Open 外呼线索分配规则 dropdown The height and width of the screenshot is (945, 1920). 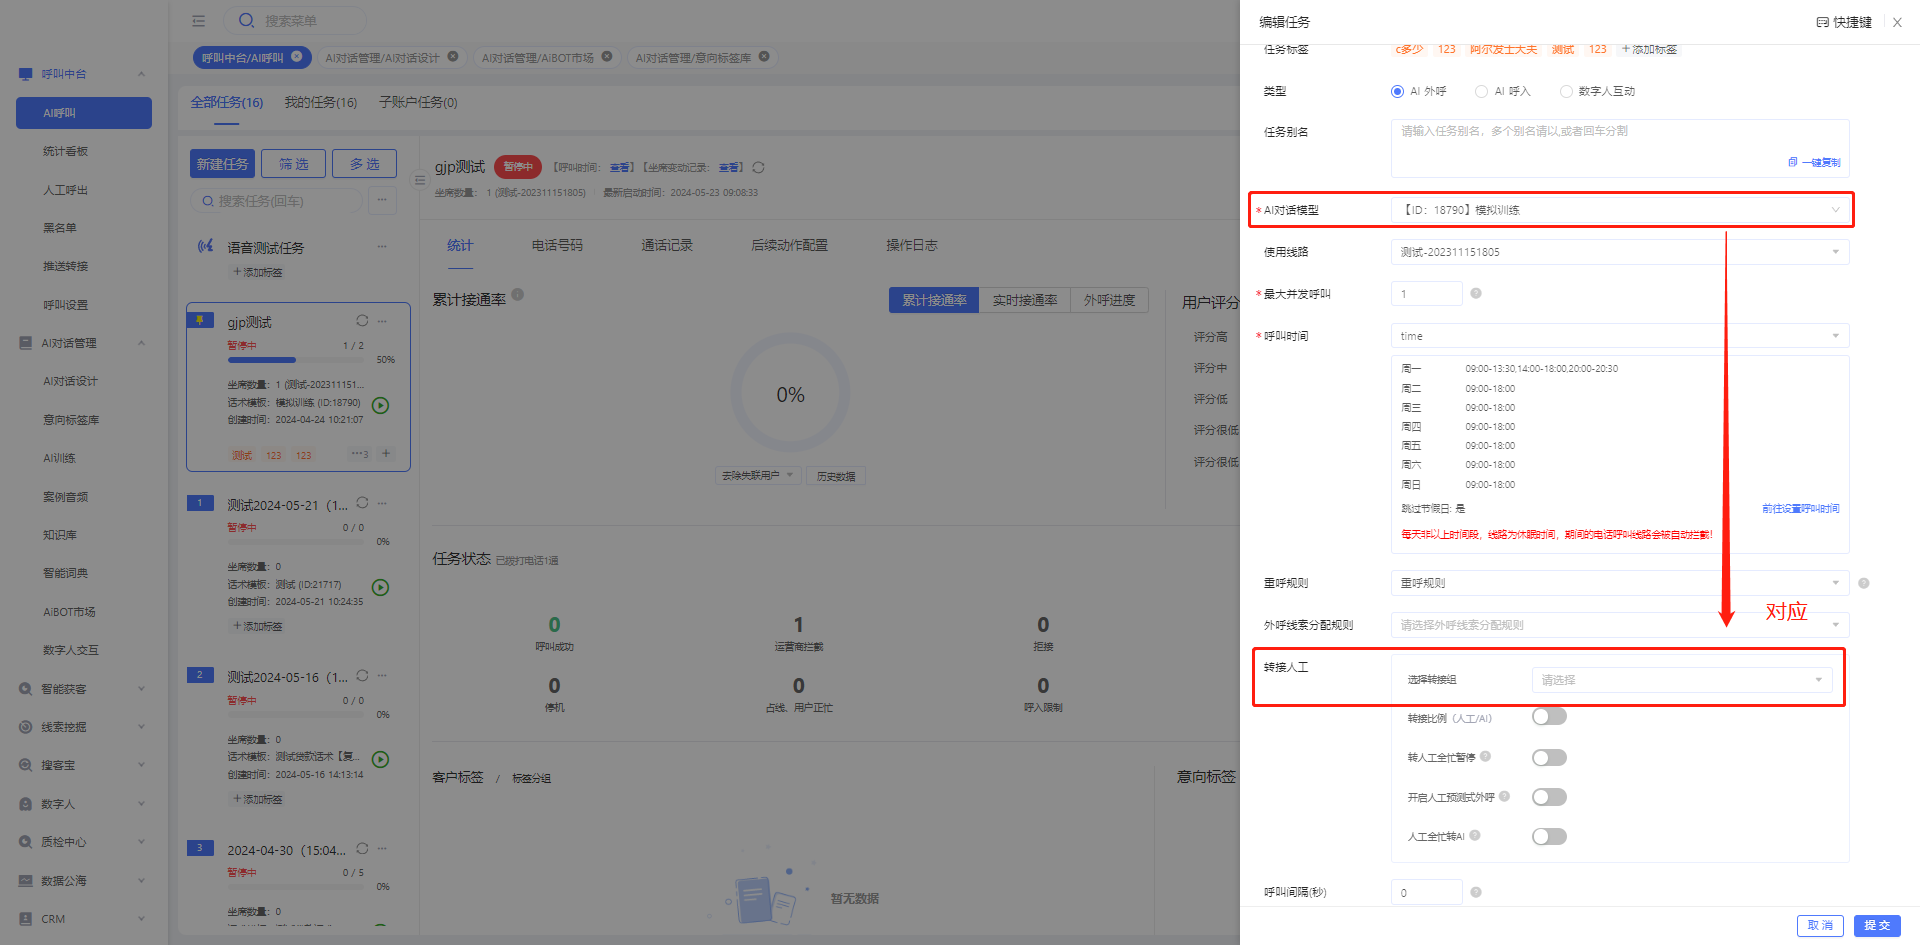pyautogui.click(x=1620, y=625)
